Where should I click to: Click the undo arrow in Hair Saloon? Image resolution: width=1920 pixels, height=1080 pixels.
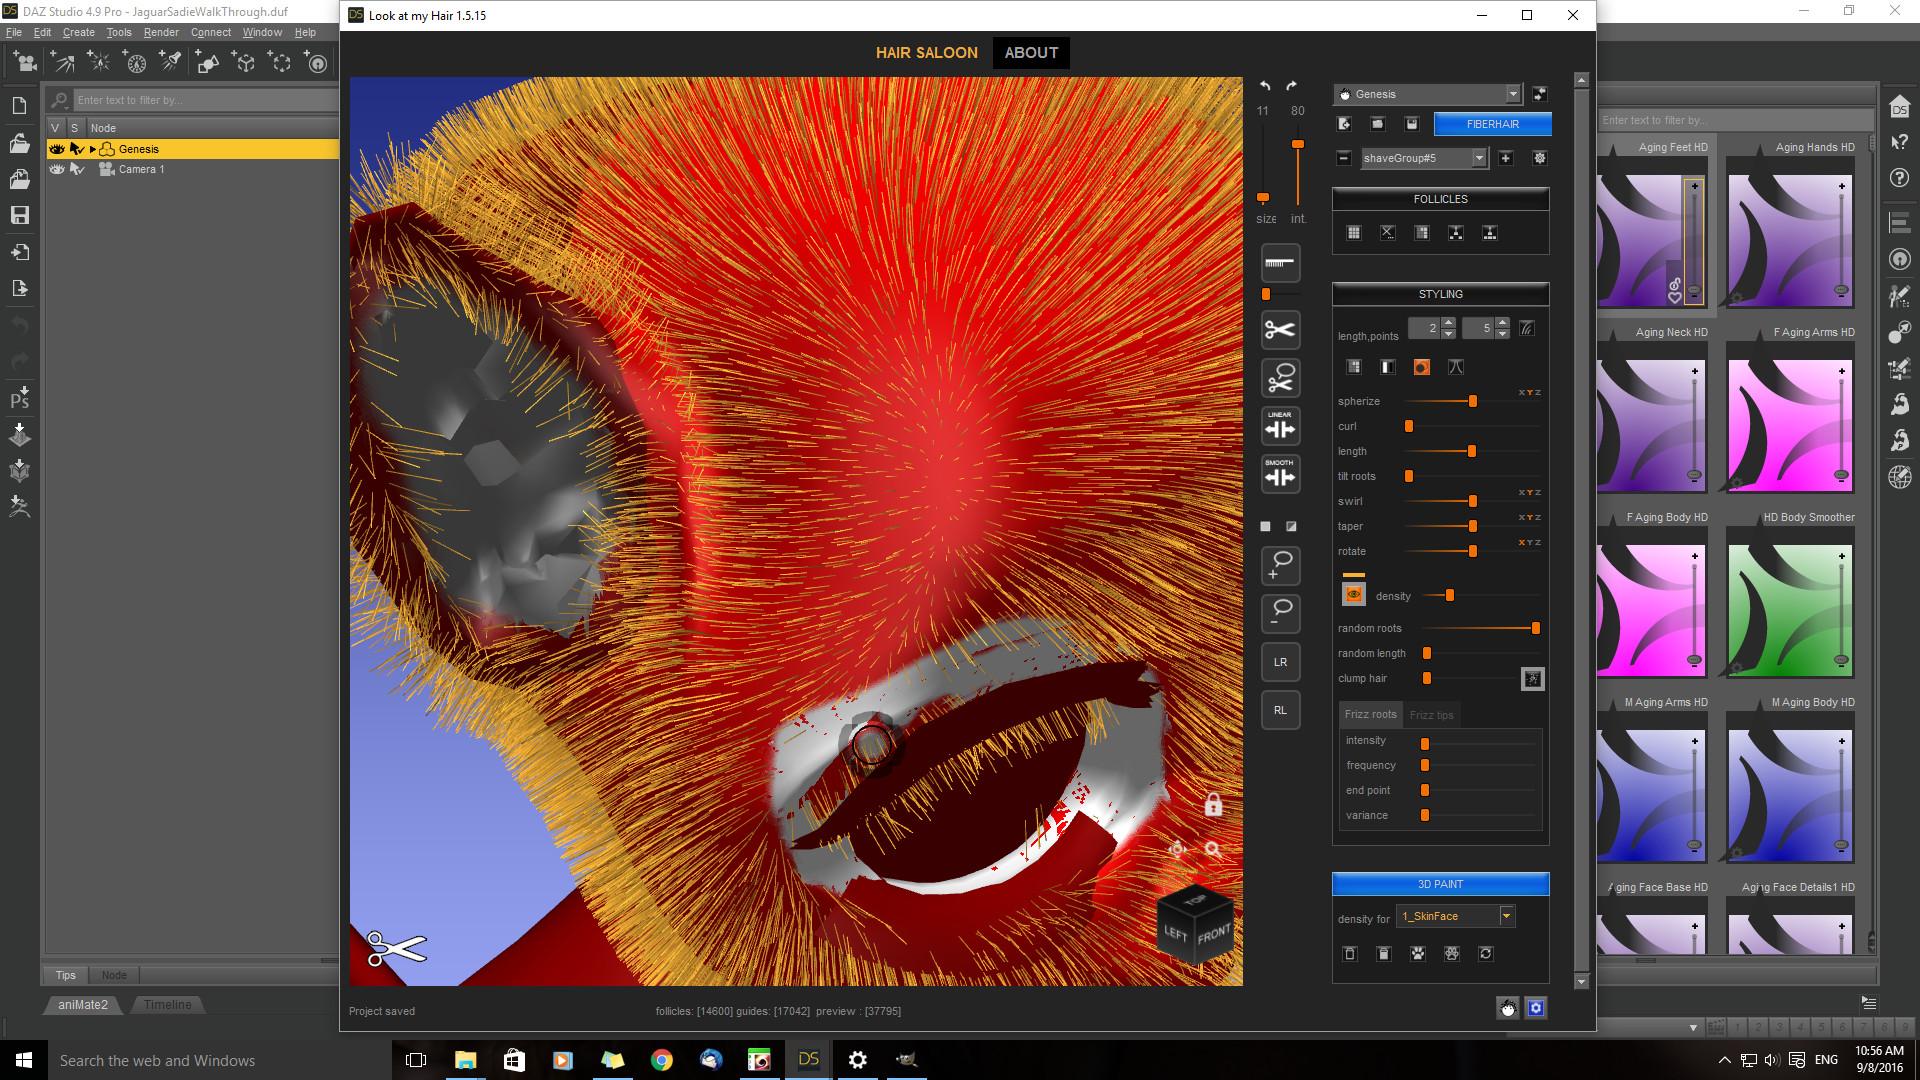[x=1265, y=86]
